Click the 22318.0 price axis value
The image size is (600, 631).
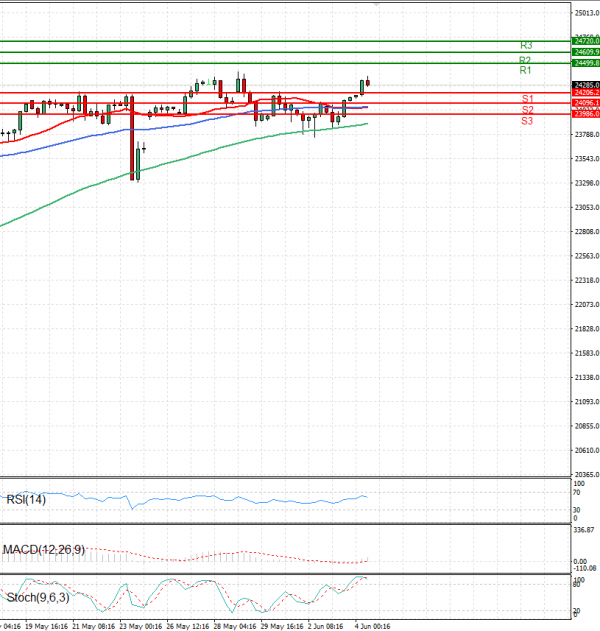pos(587,280)
